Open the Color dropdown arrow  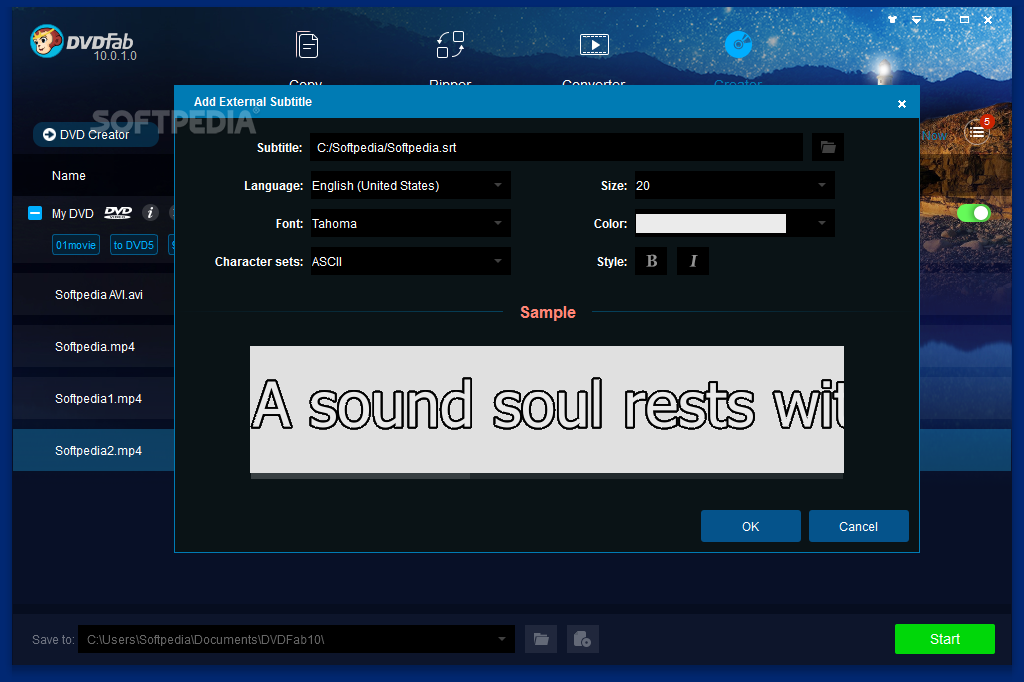[822, 223]
